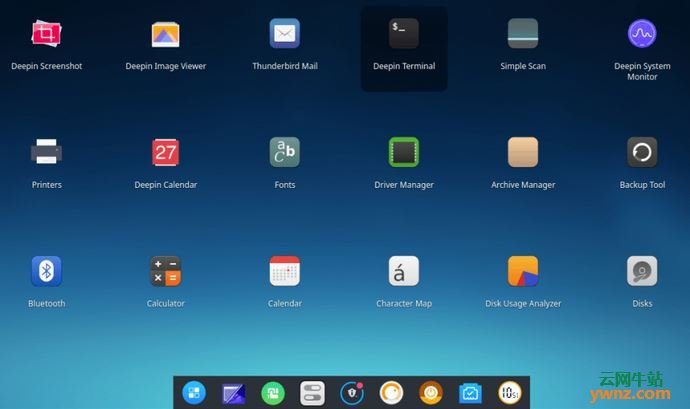690x409 pixels.
Task: Open Thunderbird Mail
Action: [x=285, y=33]
